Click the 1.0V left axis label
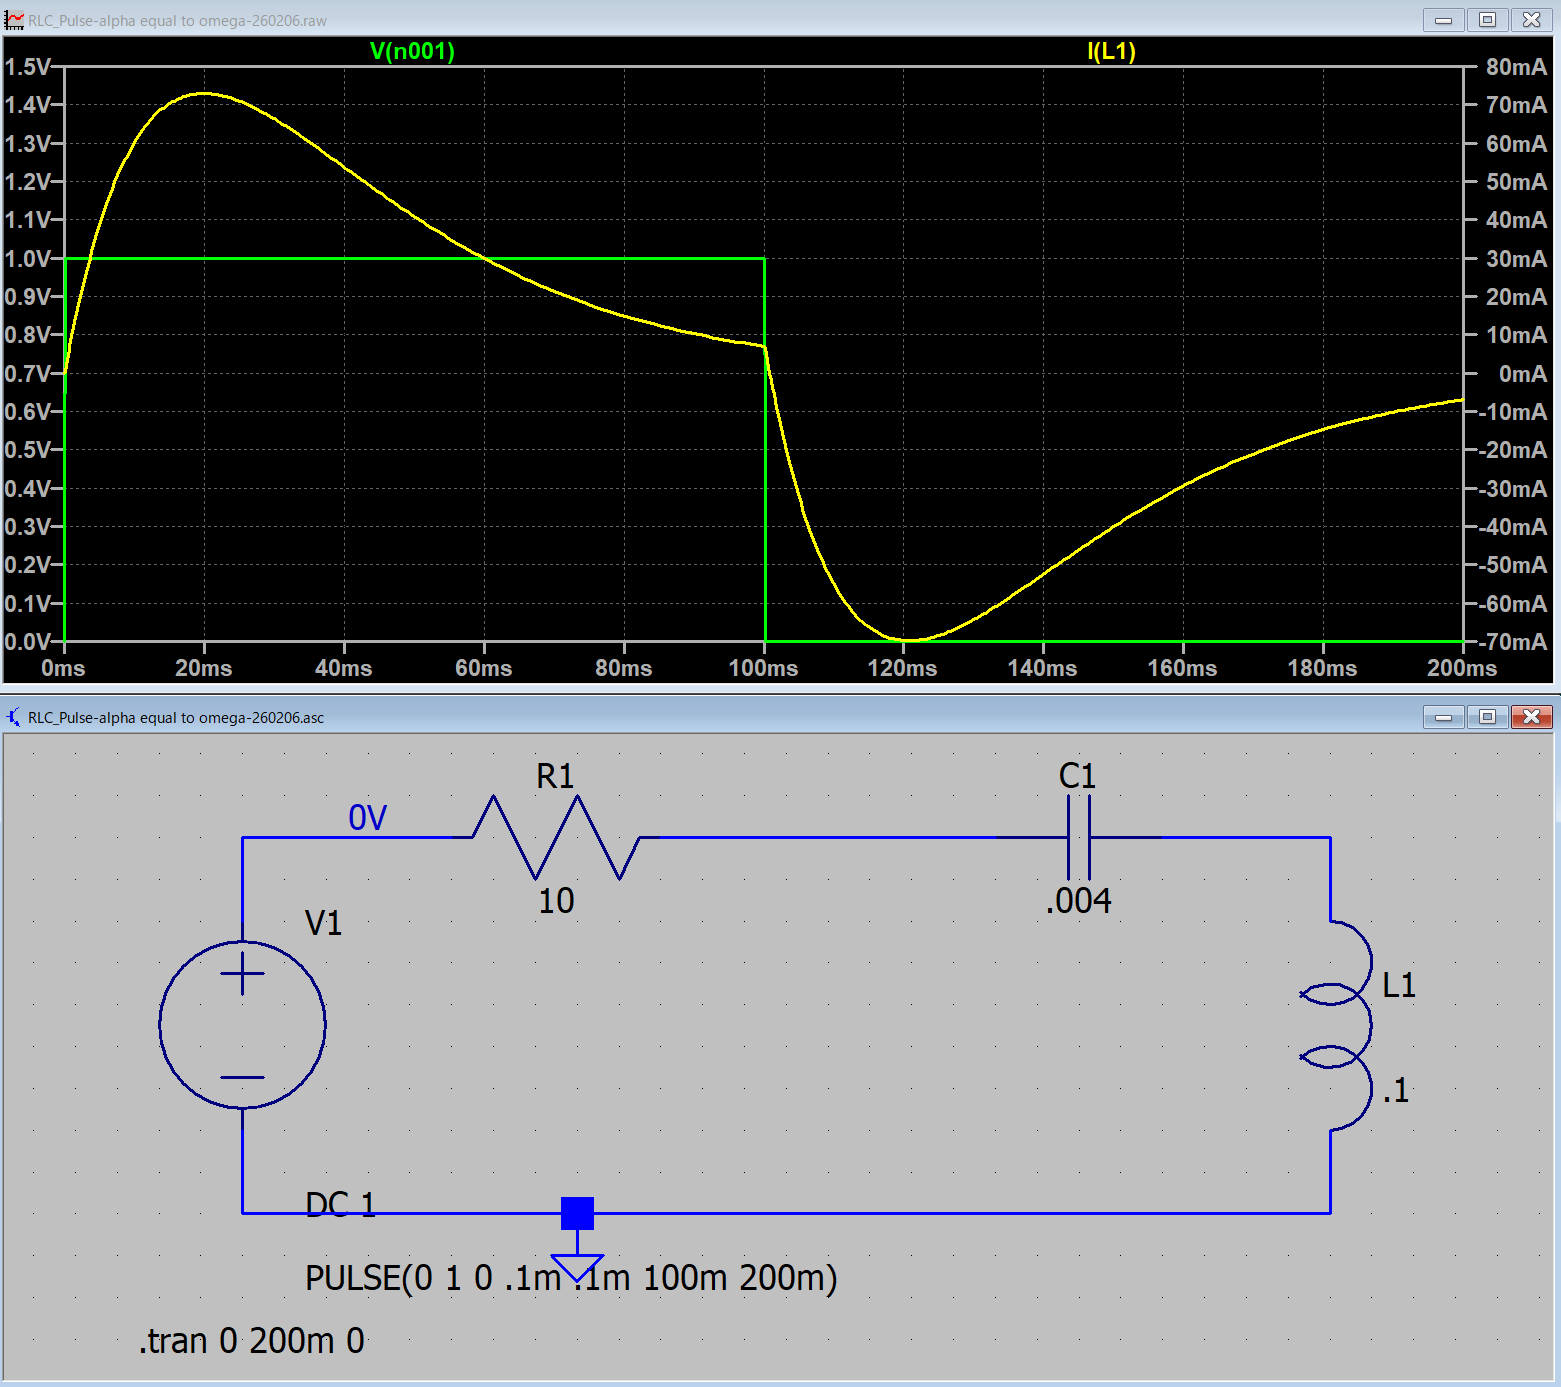Viewport: 1561px width, 1387px height. coord(28,259)
